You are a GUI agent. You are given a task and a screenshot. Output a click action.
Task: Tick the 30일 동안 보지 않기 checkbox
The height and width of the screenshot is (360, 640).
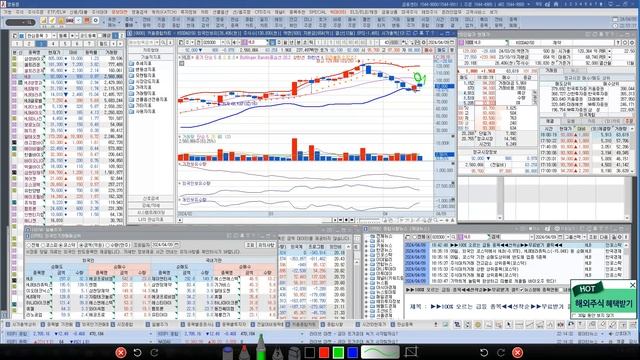click(x=574, y=315)
